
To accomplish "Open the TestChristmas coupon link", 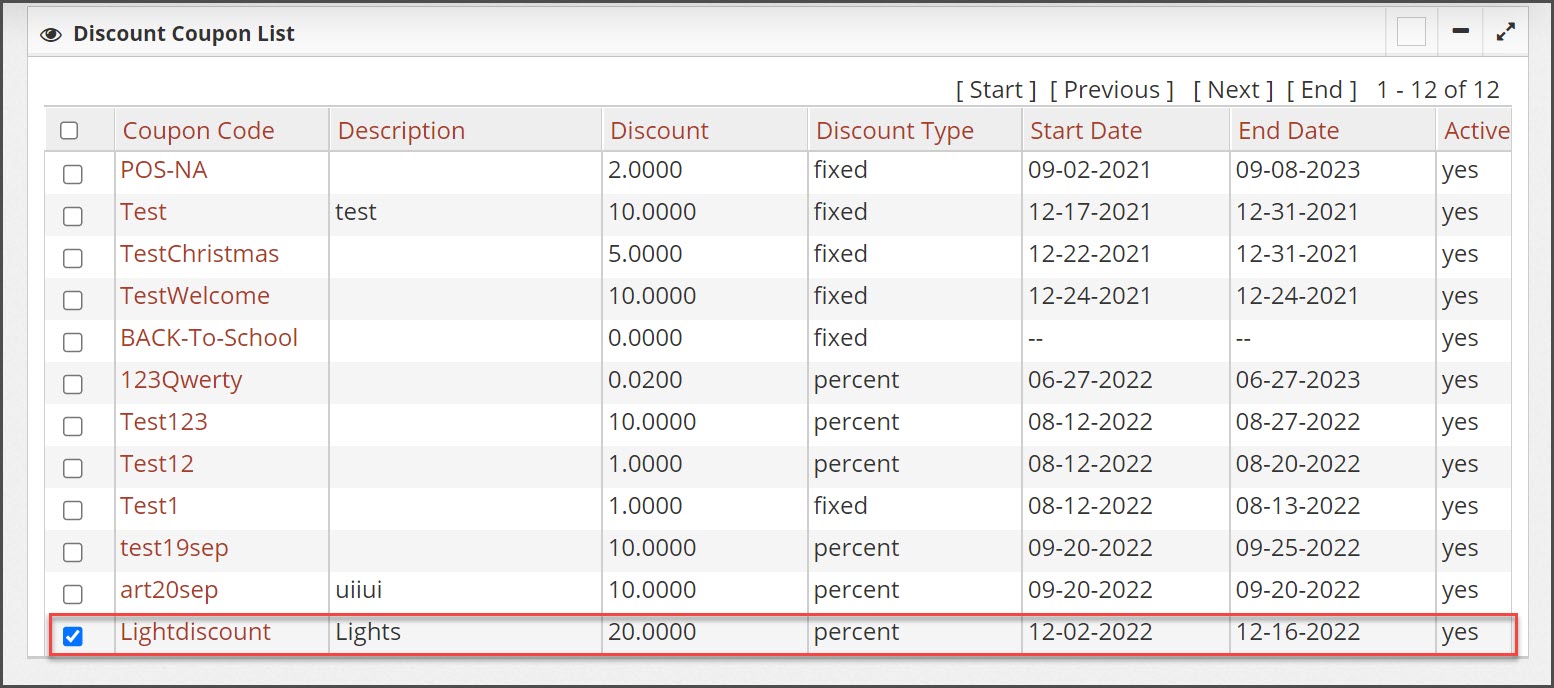I will pos(199,254).
